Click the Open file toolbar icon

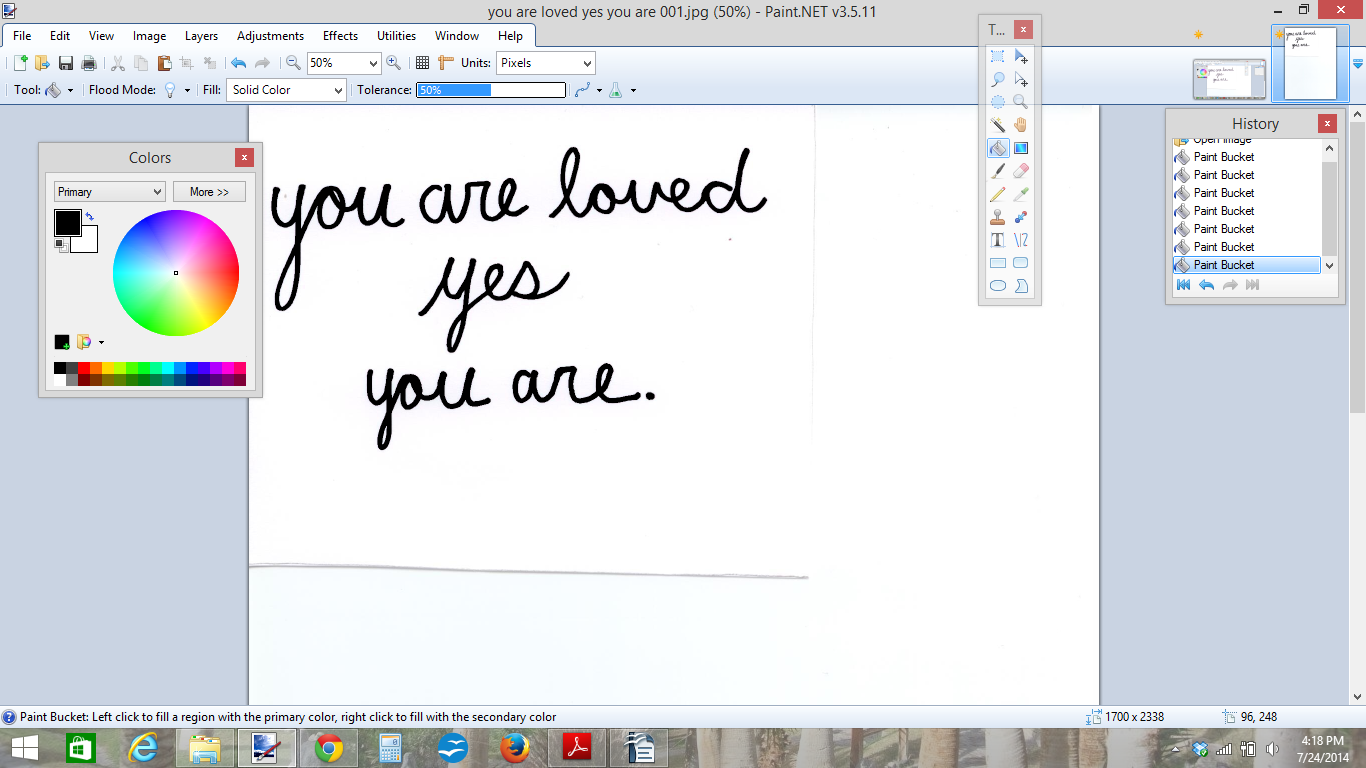42,63
